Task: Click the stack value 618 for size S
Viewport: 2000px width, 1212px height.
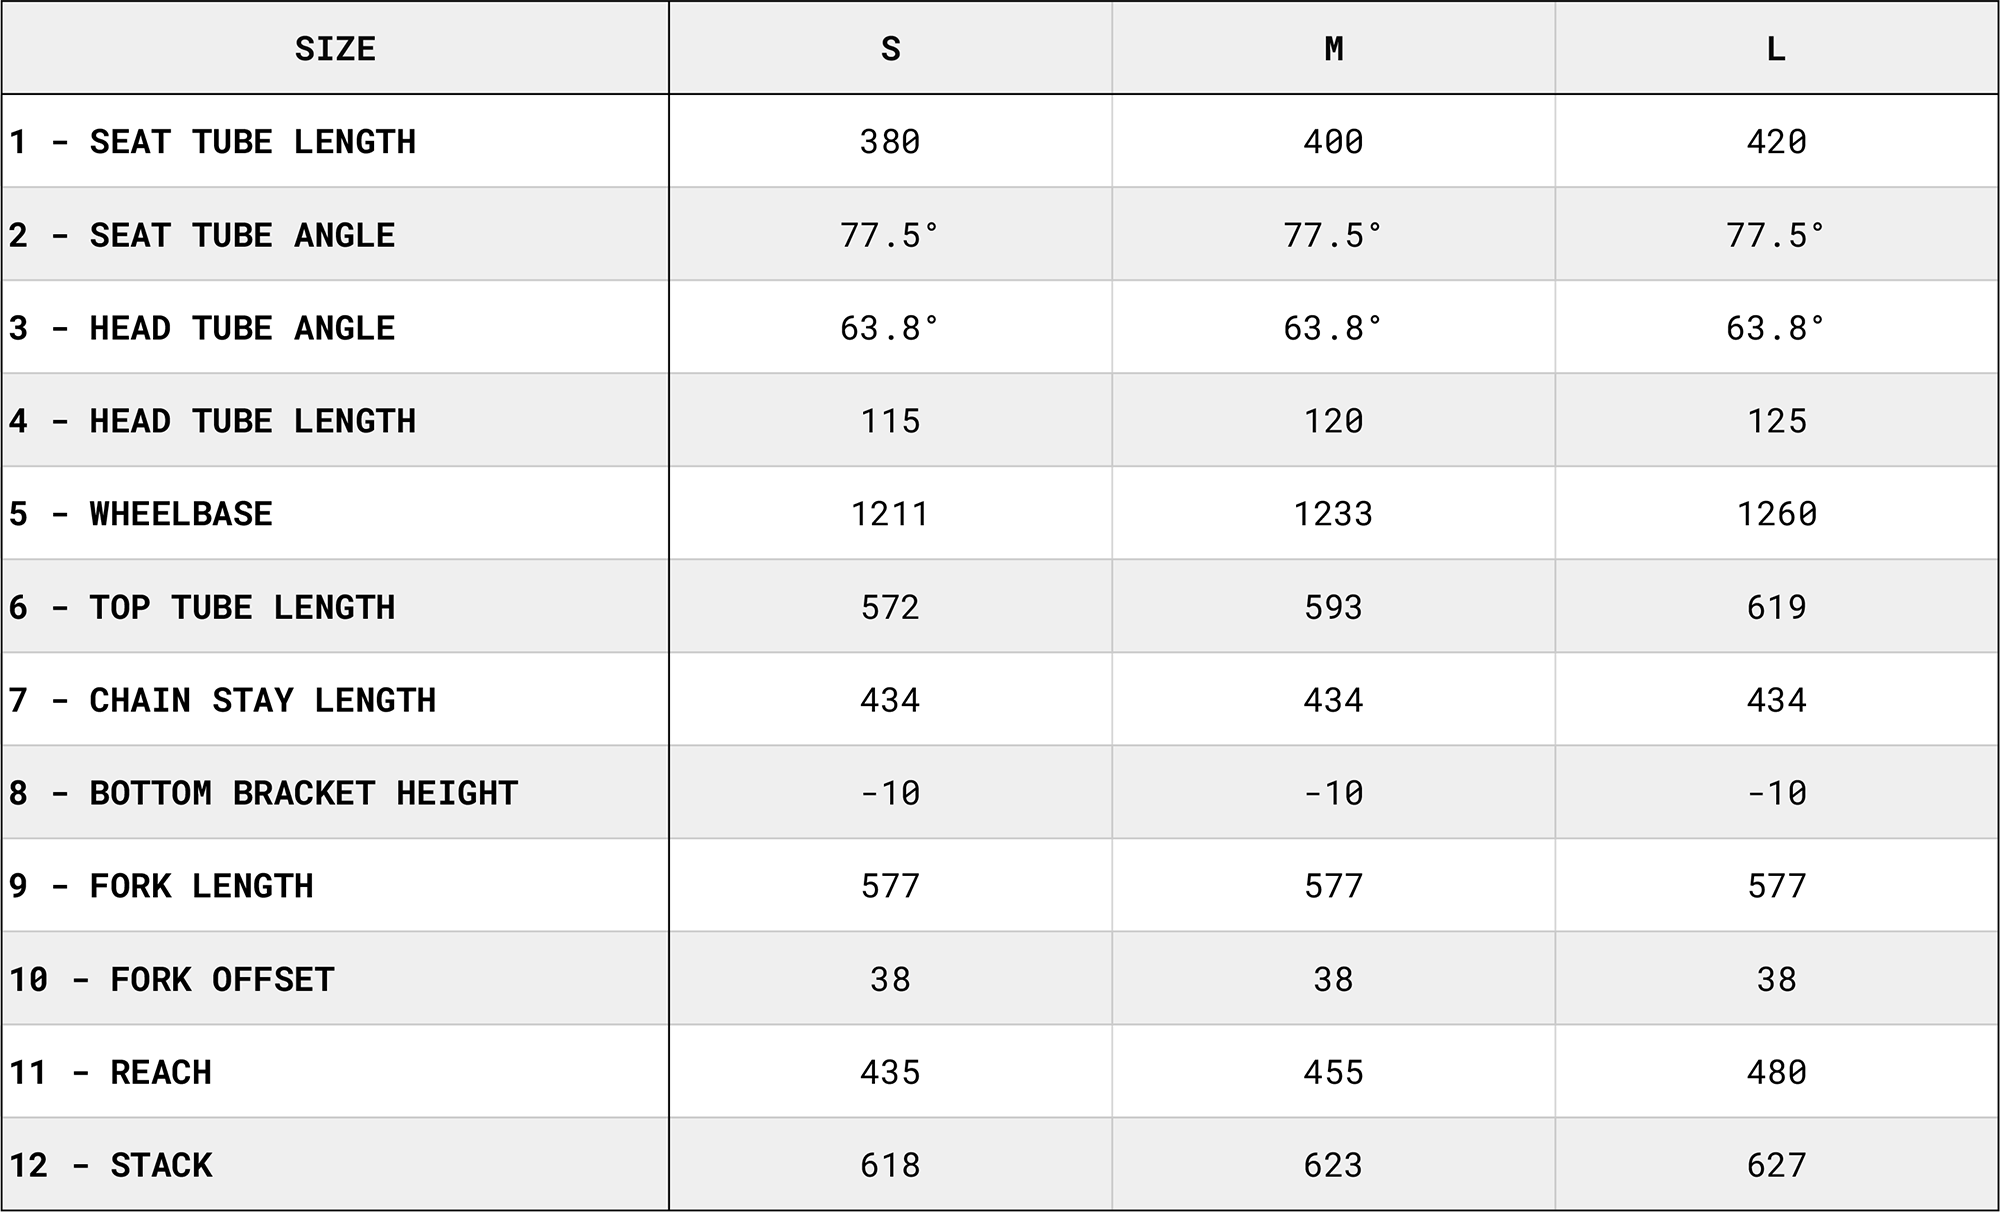Action: (x=890, y=1165)
